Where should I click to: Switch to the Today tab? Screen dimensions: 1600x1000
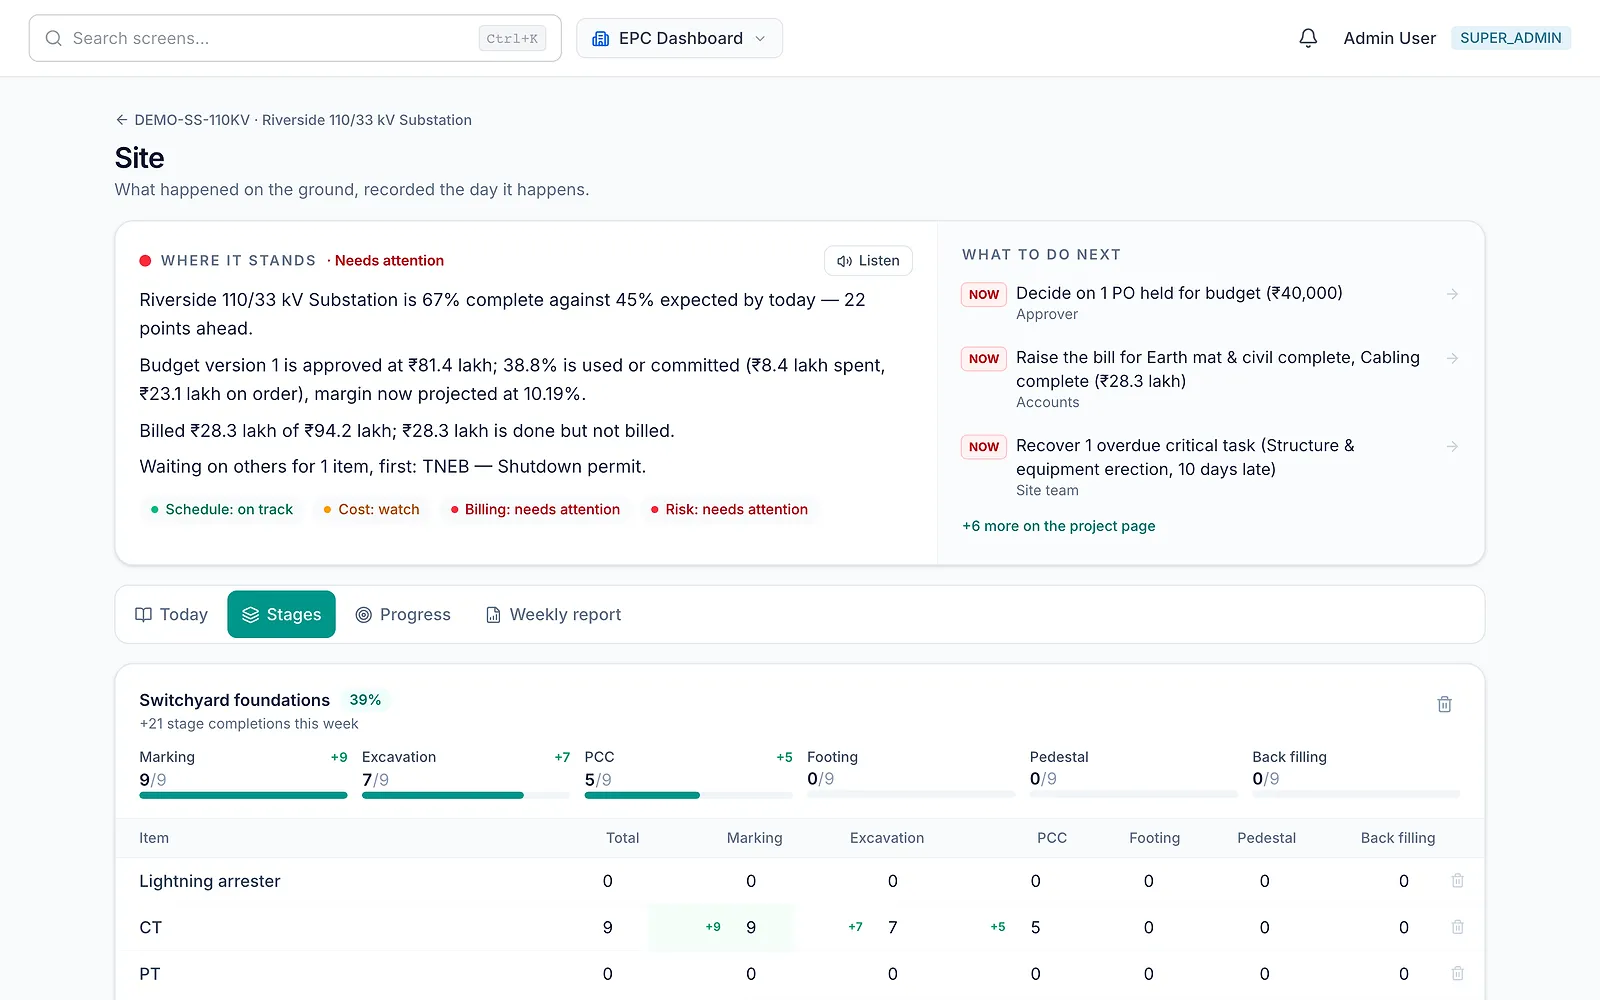(172, 614)
